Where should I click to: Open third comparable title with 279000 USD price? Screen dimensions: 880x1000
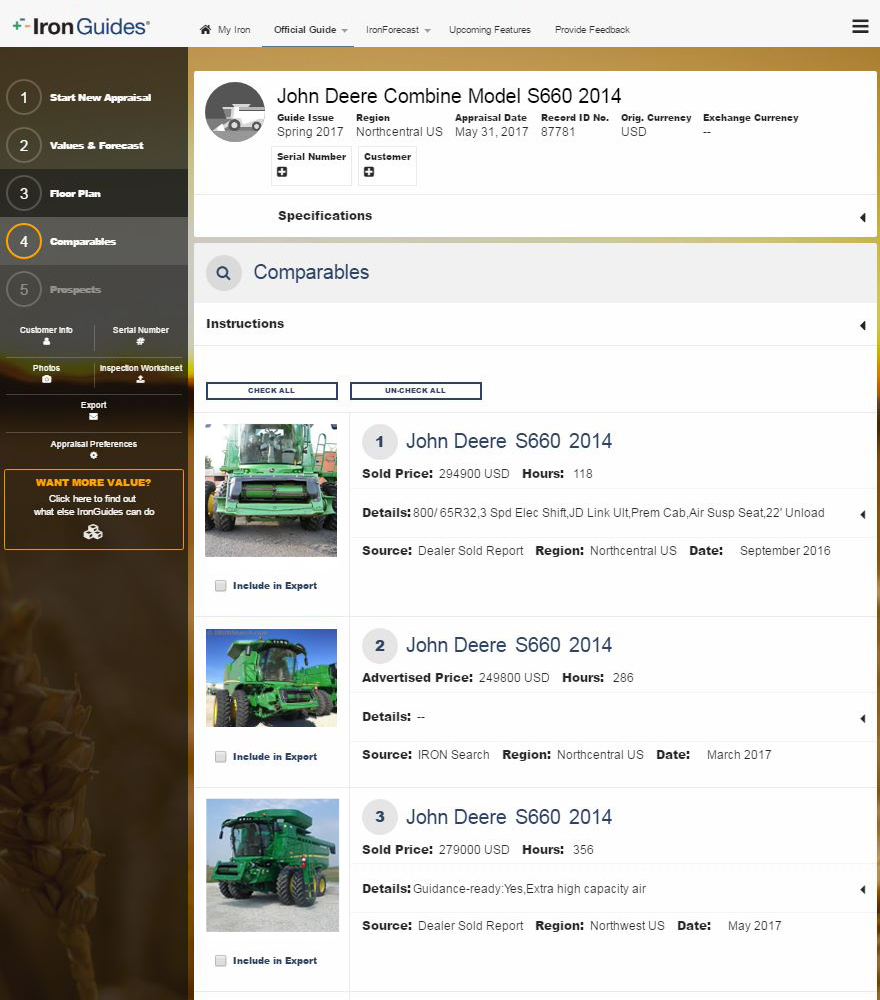pos(509,816)
